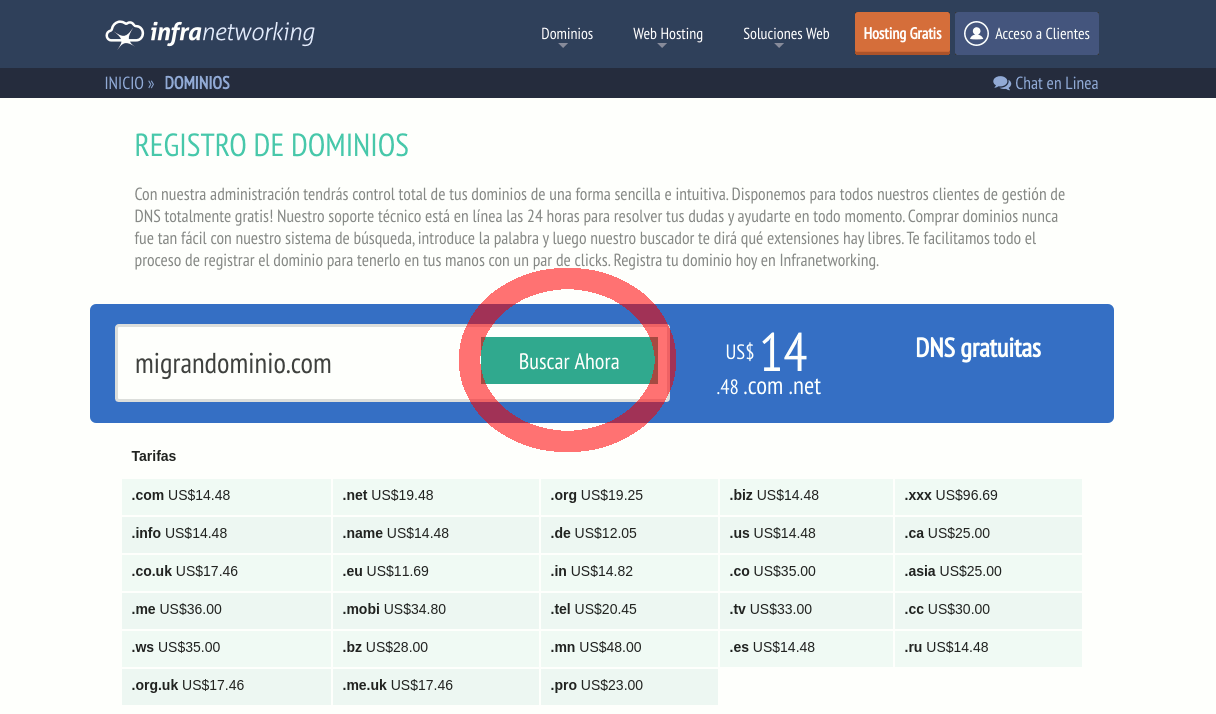The image size is (1216, 714).
Task: Expand the Dominios dropdown menu
Action: 567,33
